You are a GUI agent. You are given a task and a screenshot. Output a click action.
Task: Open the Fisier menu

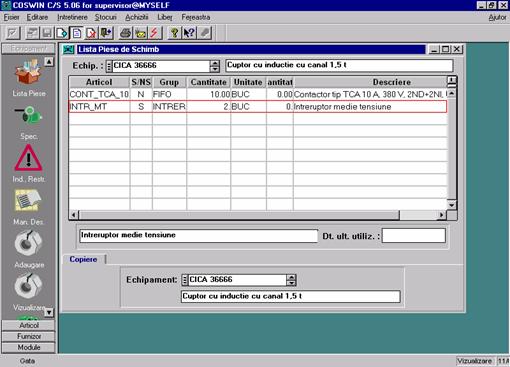click(x=12, y=17)
